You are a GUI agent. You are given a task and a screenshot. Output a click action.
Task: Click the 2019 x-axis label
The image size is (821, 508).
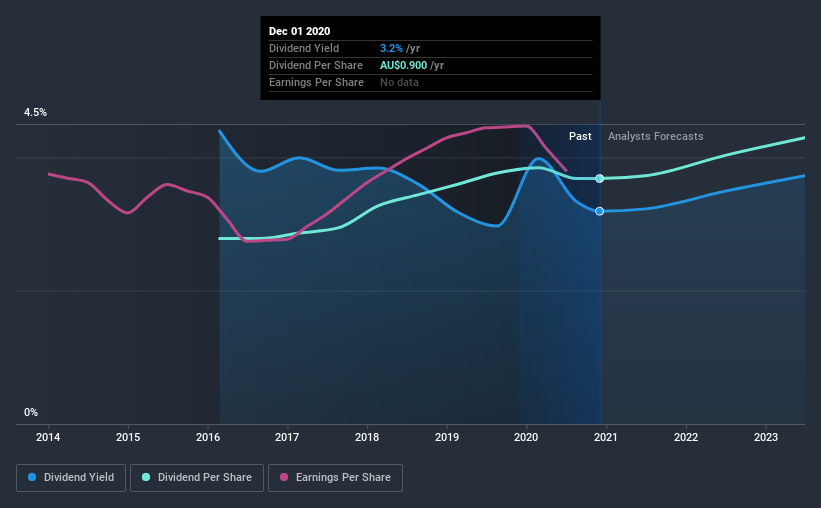coord(447,437)
